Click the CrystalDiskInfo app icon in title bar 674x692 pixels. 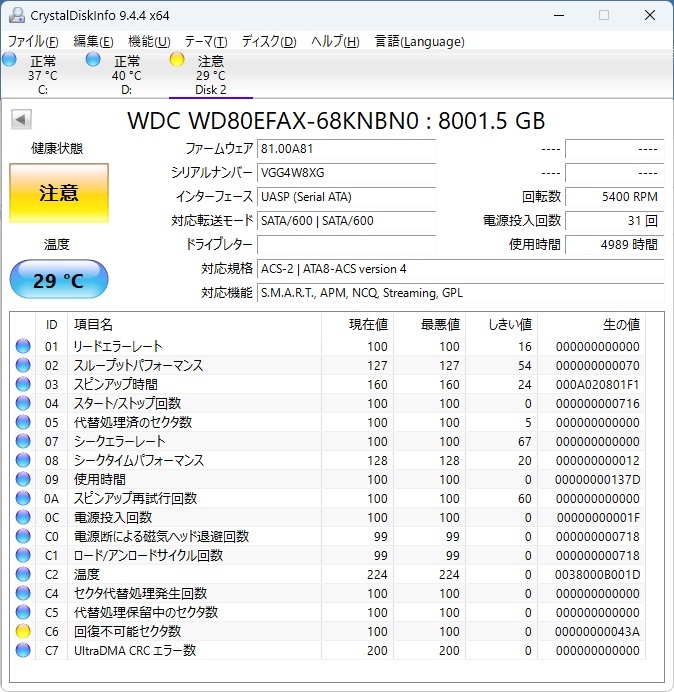17,15
